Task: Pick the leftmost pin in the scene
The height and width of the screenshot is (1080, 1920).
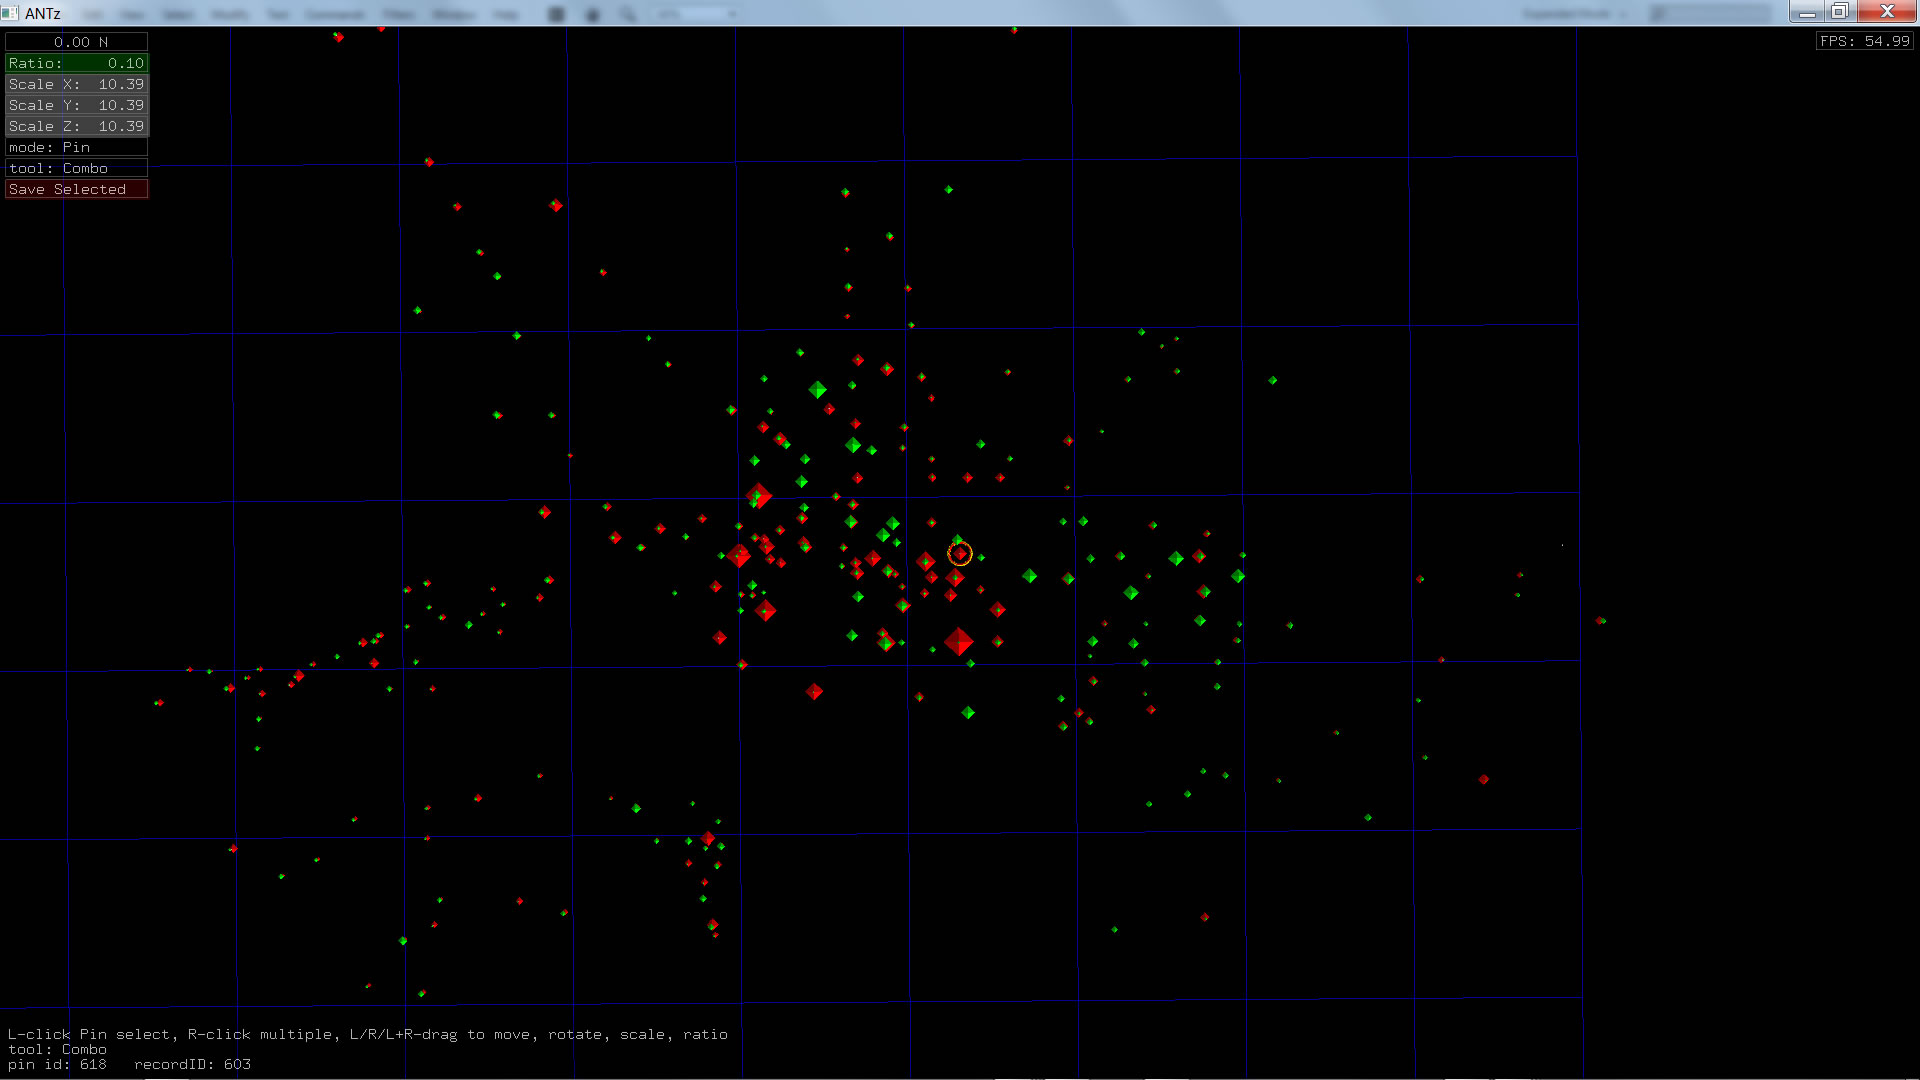Action: point(159,703)
